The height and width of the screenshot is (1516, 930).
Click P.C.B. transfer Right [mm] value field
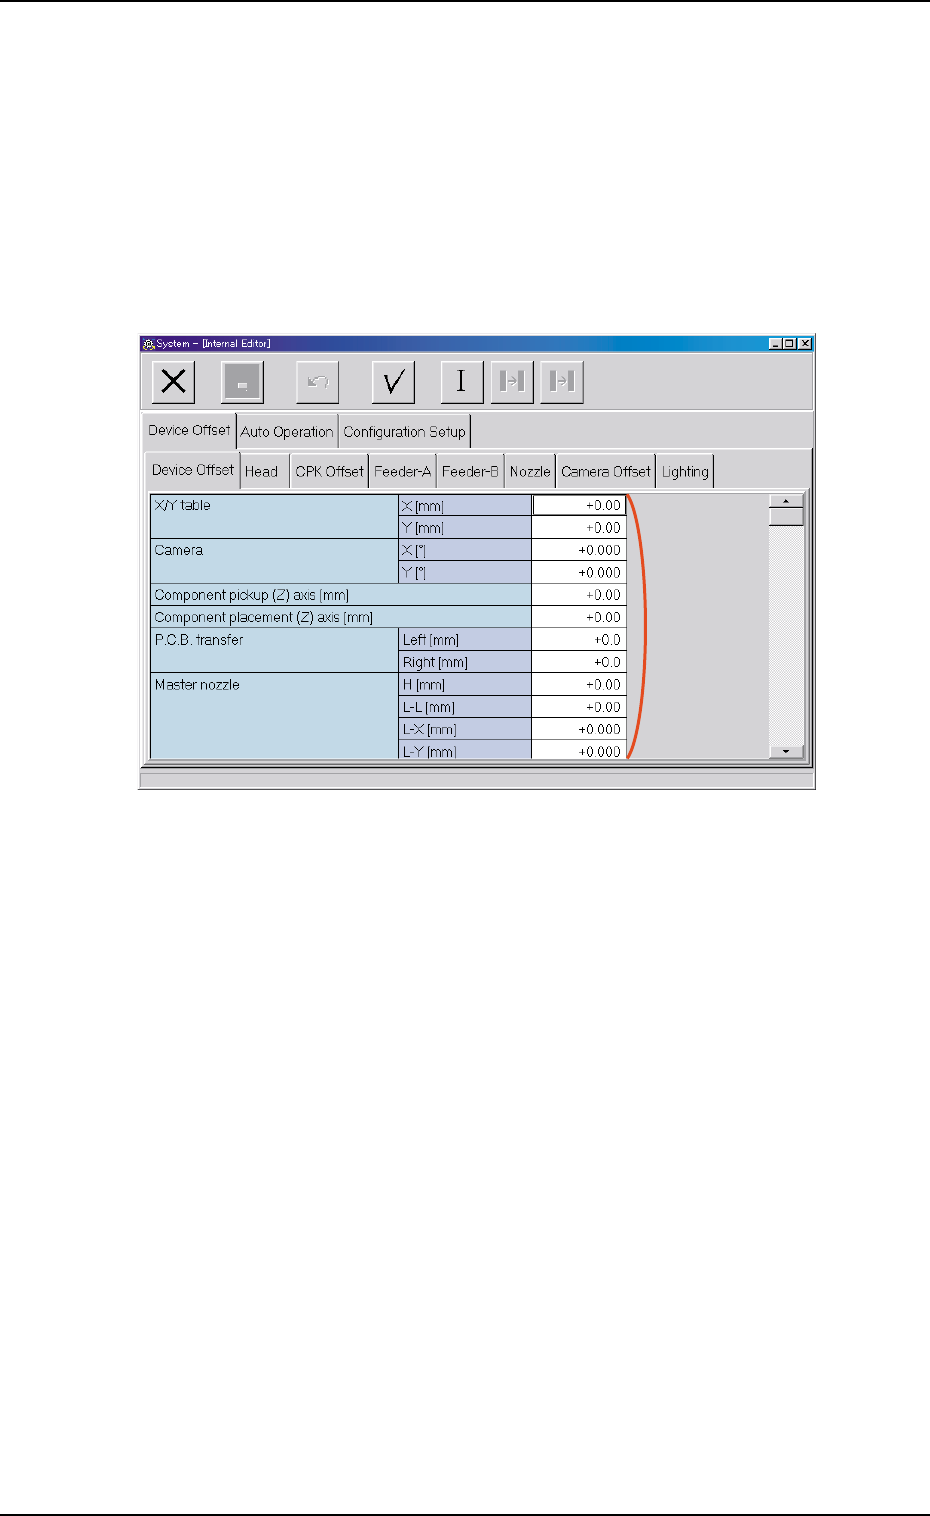point(579,662)
